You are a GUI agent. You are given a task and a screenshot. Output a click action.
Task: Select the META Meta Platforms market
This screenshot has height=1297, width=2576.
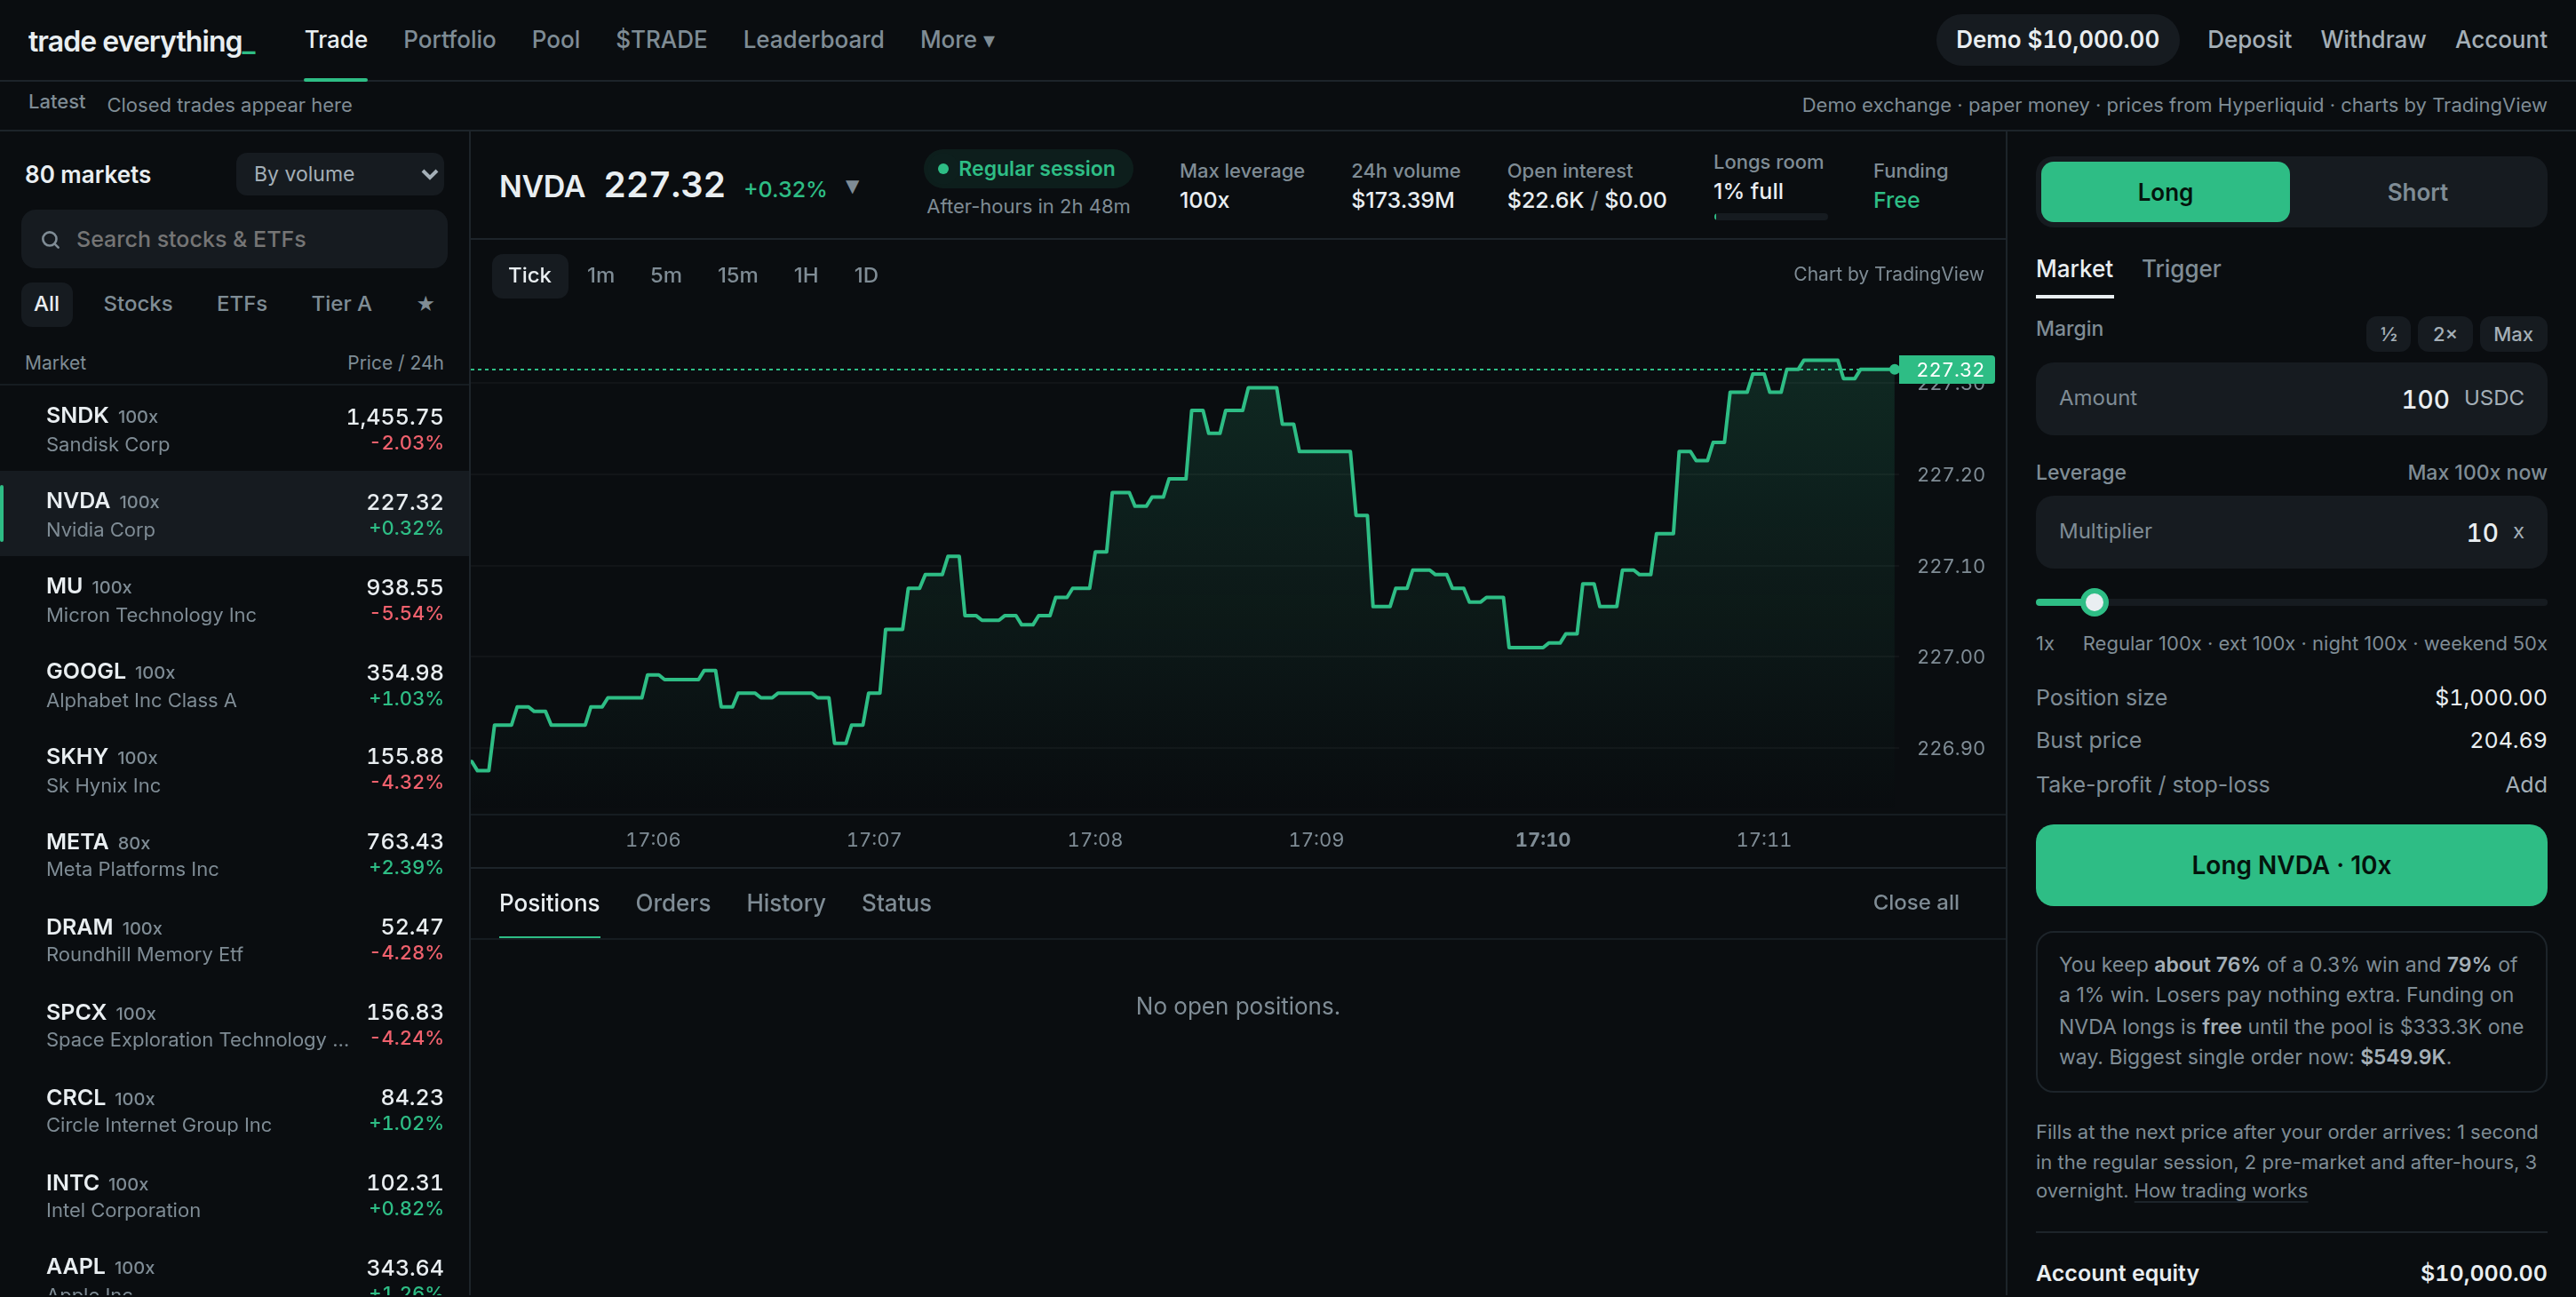(x=235, y=855)
